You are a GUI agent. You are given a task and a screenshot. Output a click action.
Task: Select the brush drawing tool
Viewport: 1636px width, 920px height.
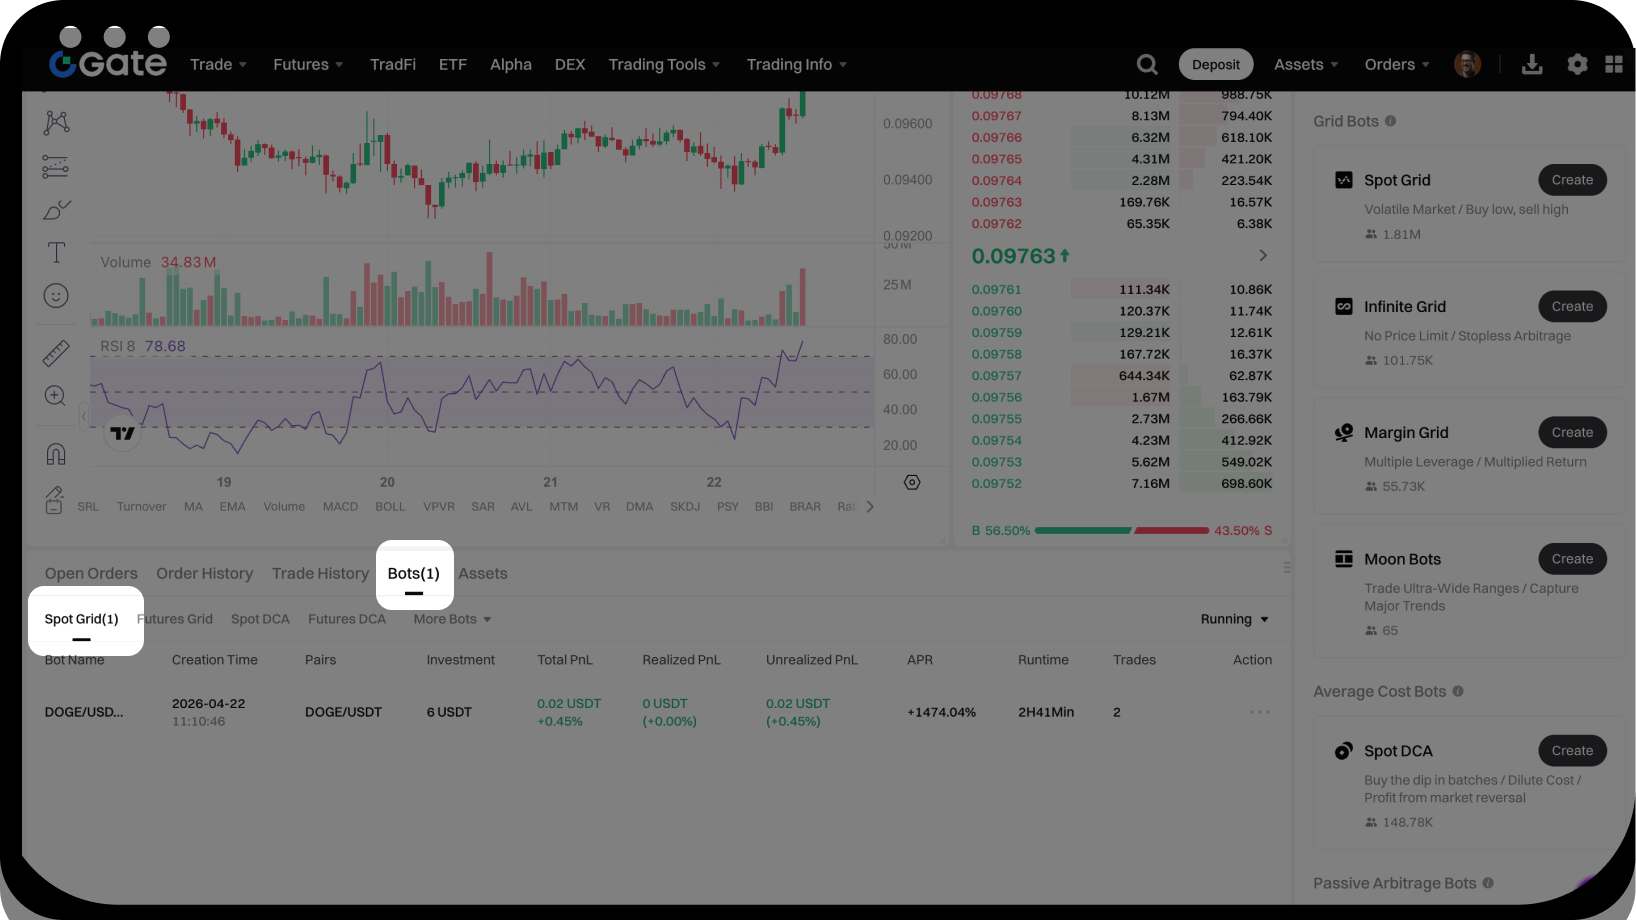56,210
